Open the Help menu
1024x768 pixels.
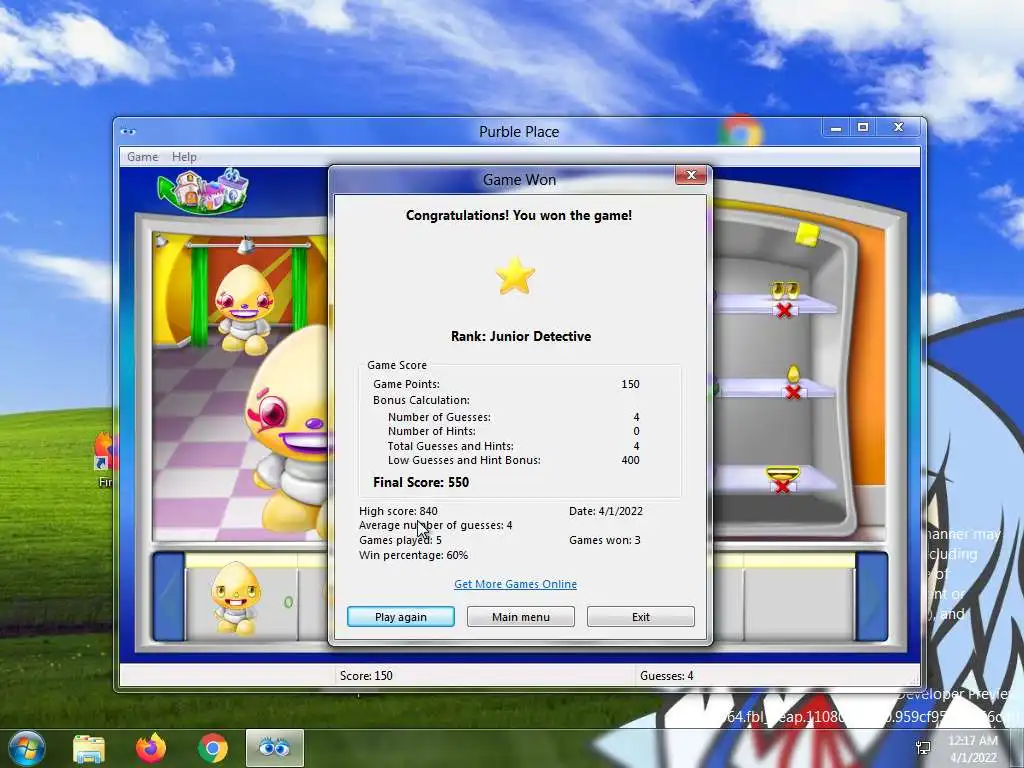(x=184, y=157)
